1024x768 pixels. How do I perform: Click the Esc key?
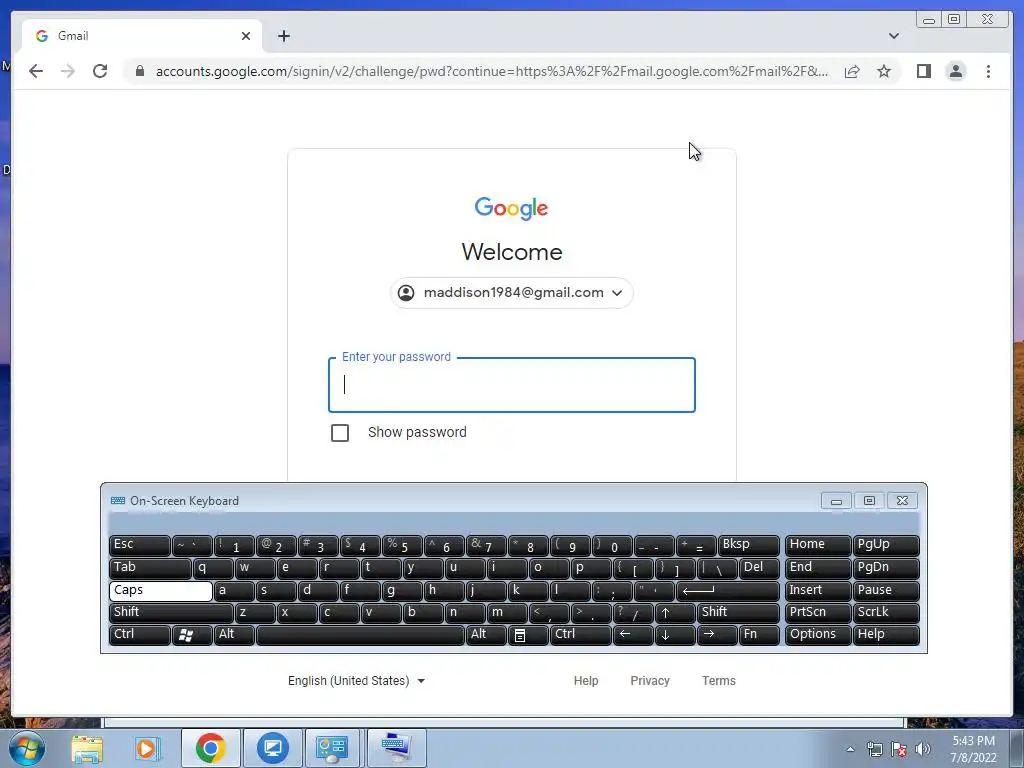[140, 545]
